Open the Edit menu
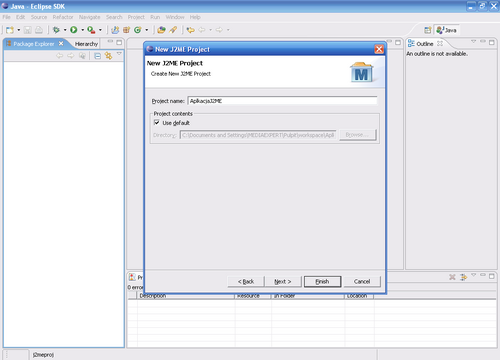Image resolution: width=500 pixels, height=360 pixels. click(x=20, y=17)
